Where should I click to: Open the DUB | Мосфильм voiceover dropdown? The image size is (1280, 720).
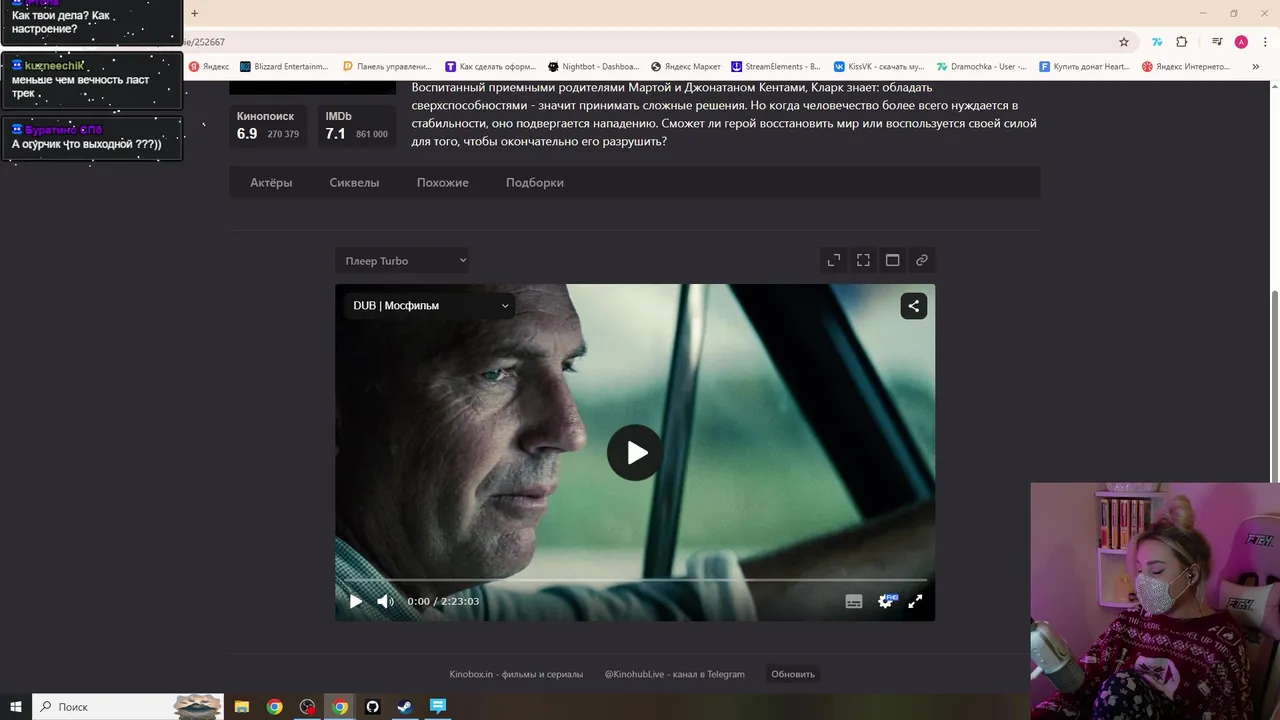click(x=430, y=306)
